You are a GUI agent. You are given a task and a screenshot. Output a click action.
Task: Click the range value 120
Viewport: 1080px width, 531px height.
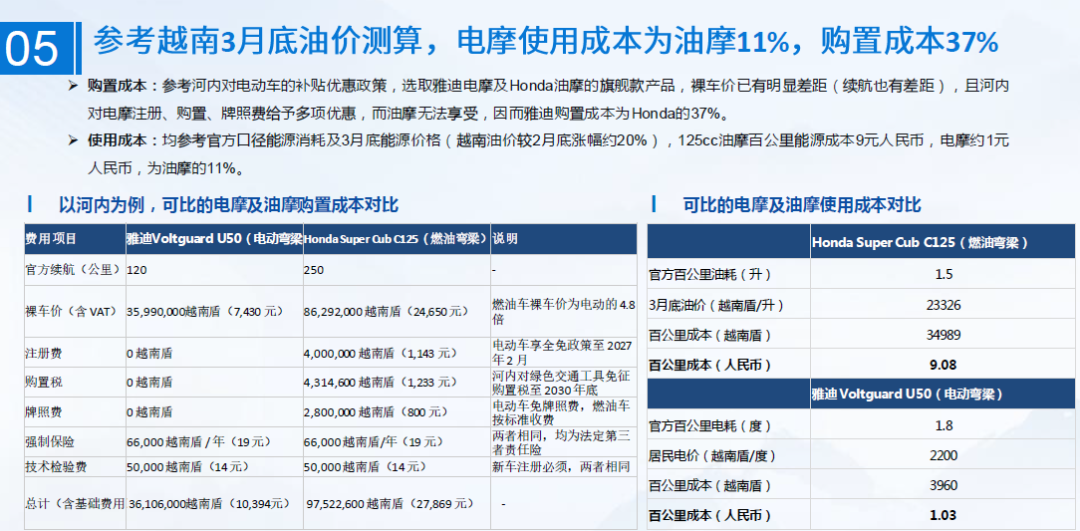(136, 271)
